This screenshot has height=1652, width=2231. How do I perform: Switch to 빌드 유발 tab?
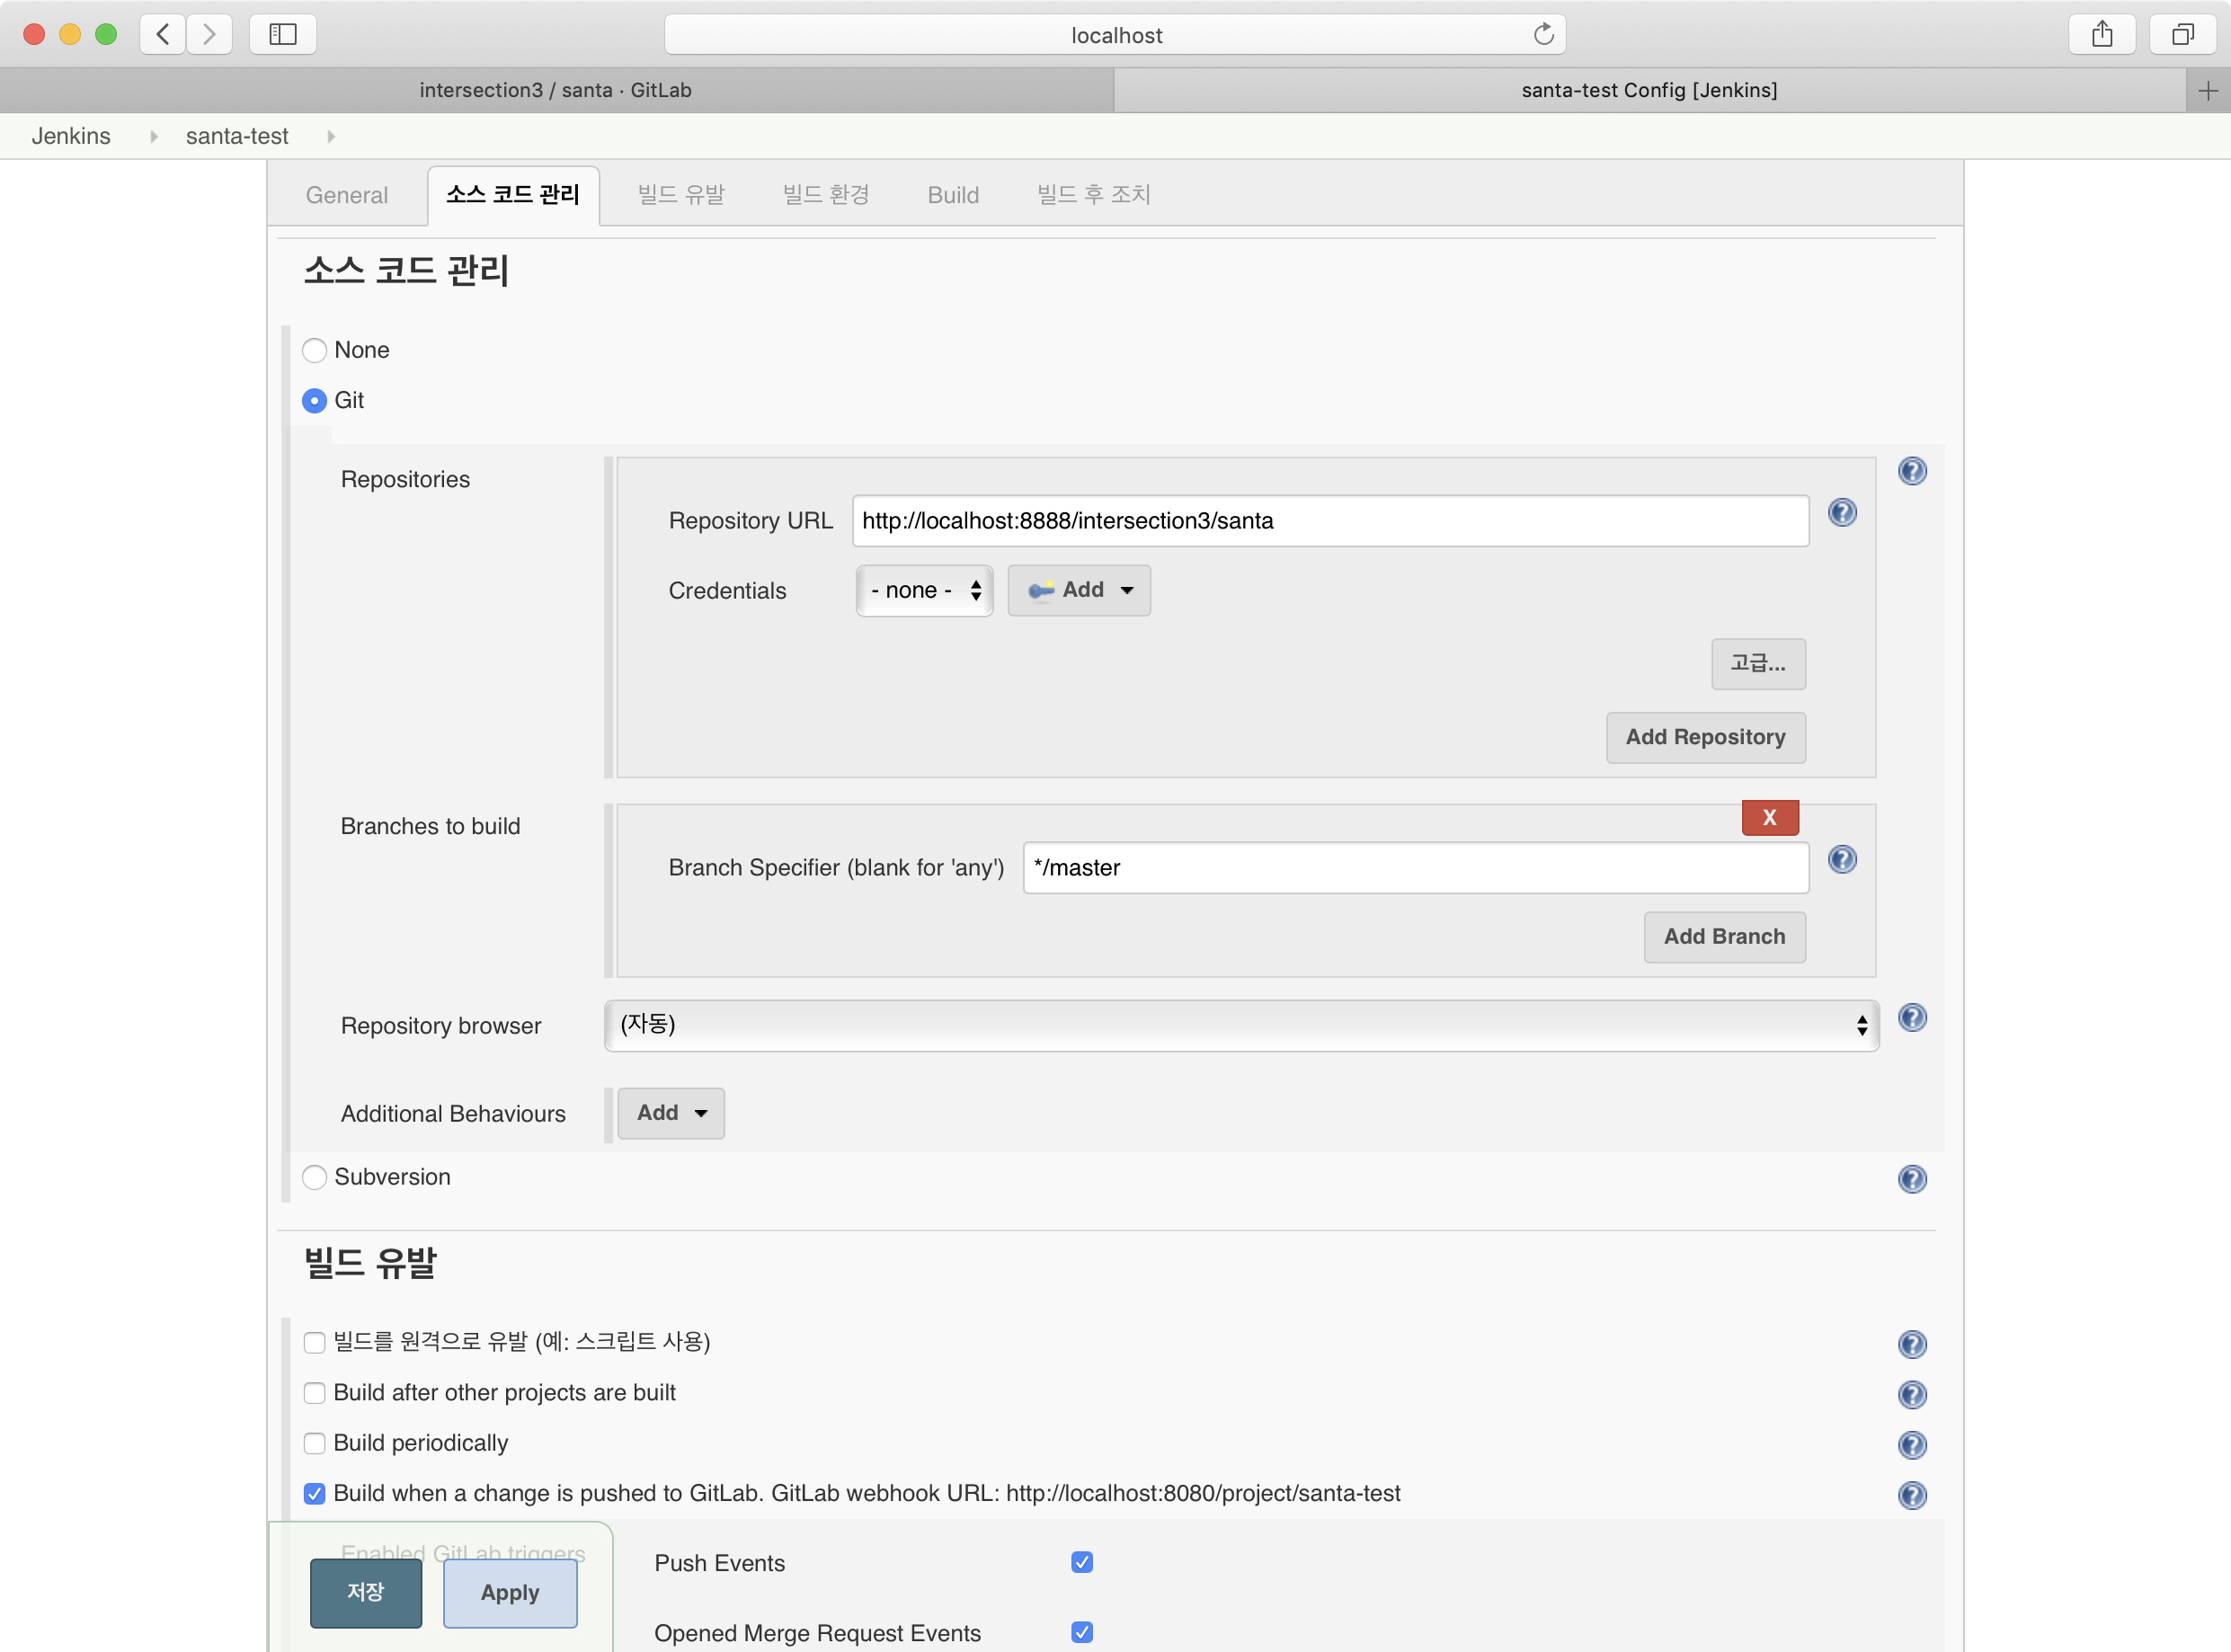[681, 195]
